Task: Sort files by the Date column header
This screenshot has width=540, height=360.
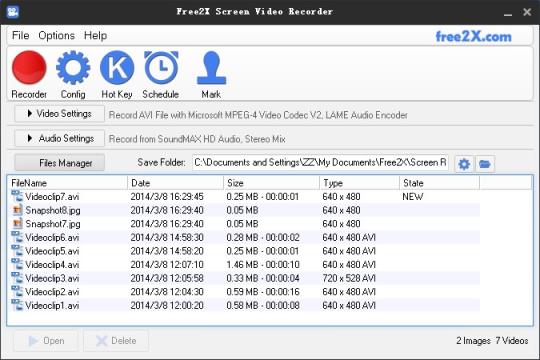Action: pos(176,183)
